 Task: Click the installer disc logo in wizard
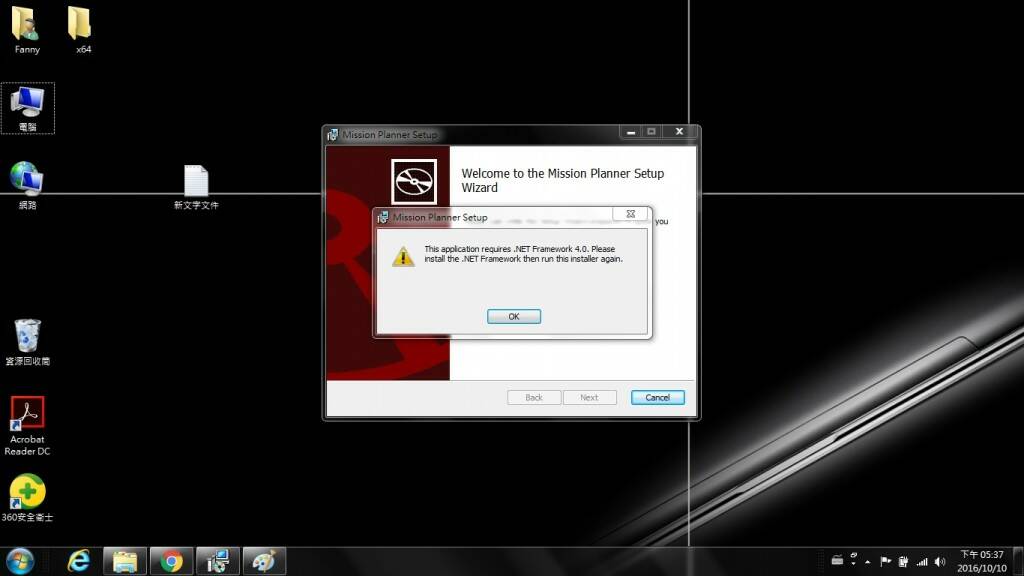click(x=414, y=182)
